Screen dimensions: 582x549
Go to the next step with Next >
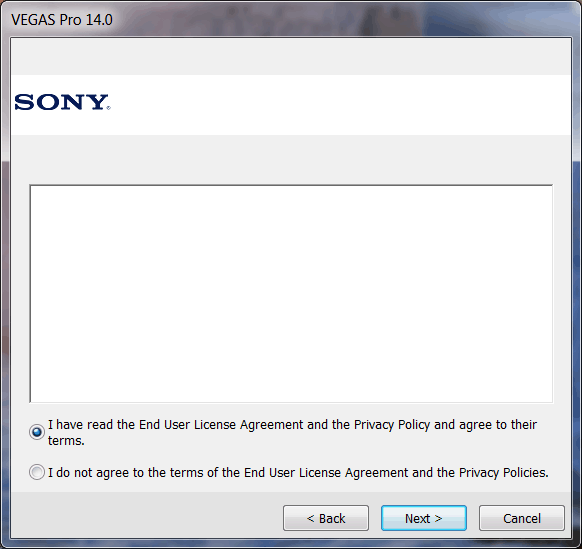pyautogui.click(x=424, y=518)
